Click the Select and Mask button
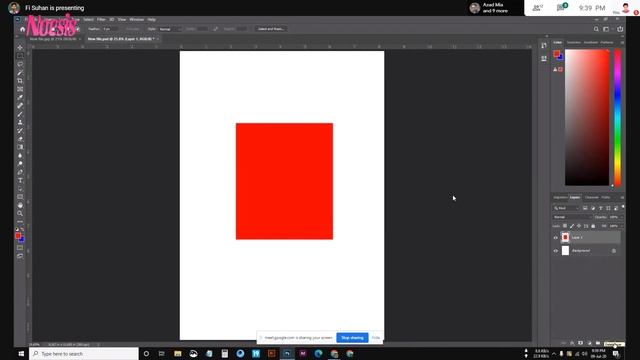This screenshot has height=360, width=640. pos(271,29)
